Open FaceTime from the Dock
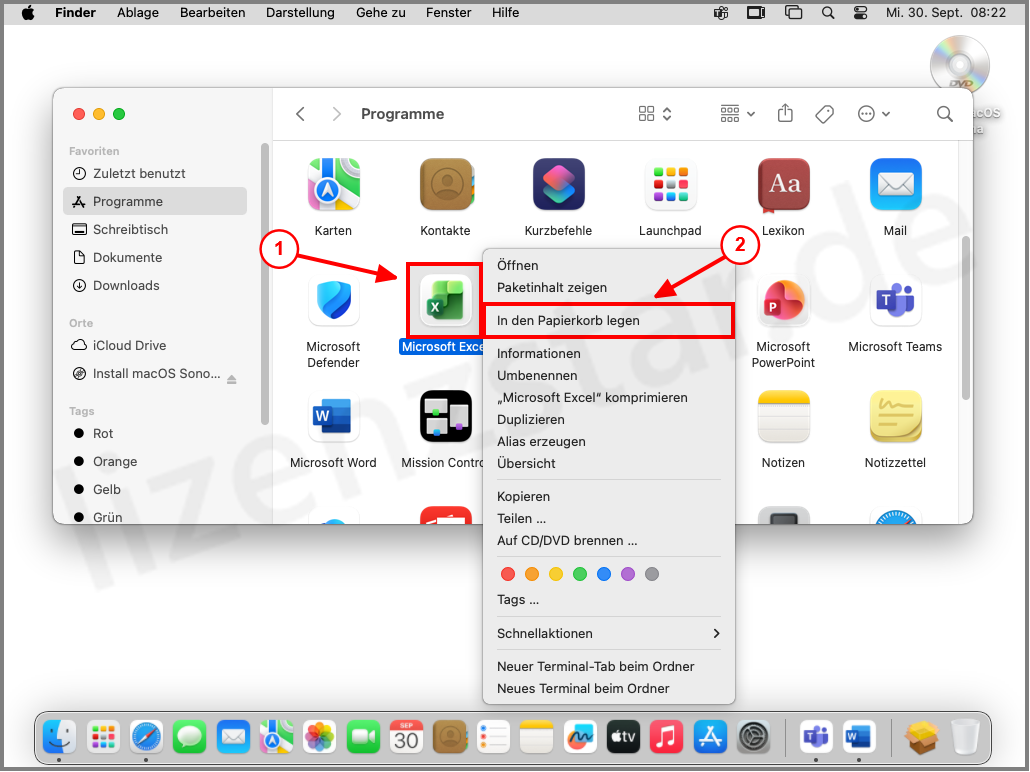Viewport: 1030px width, 772px height. 363,737
